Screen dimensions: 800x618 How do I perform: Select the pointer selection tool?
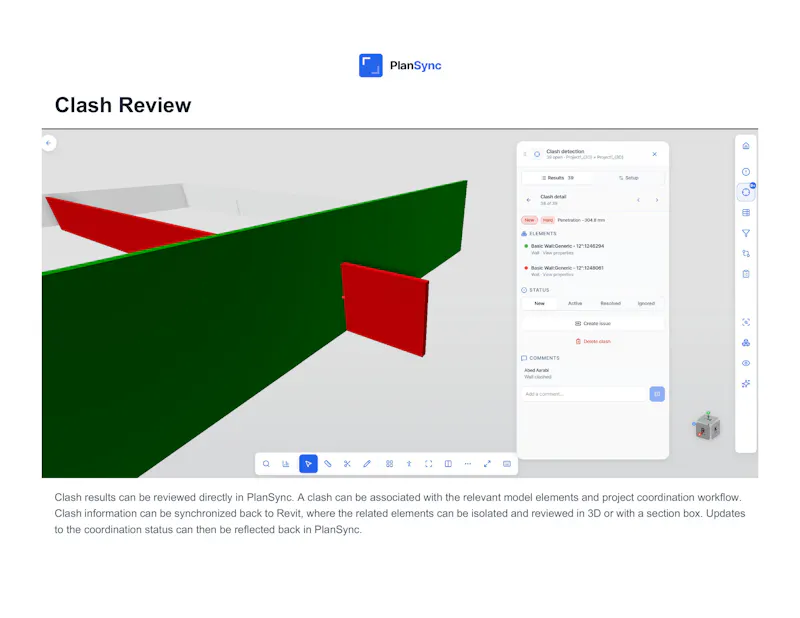click(308, 464)
